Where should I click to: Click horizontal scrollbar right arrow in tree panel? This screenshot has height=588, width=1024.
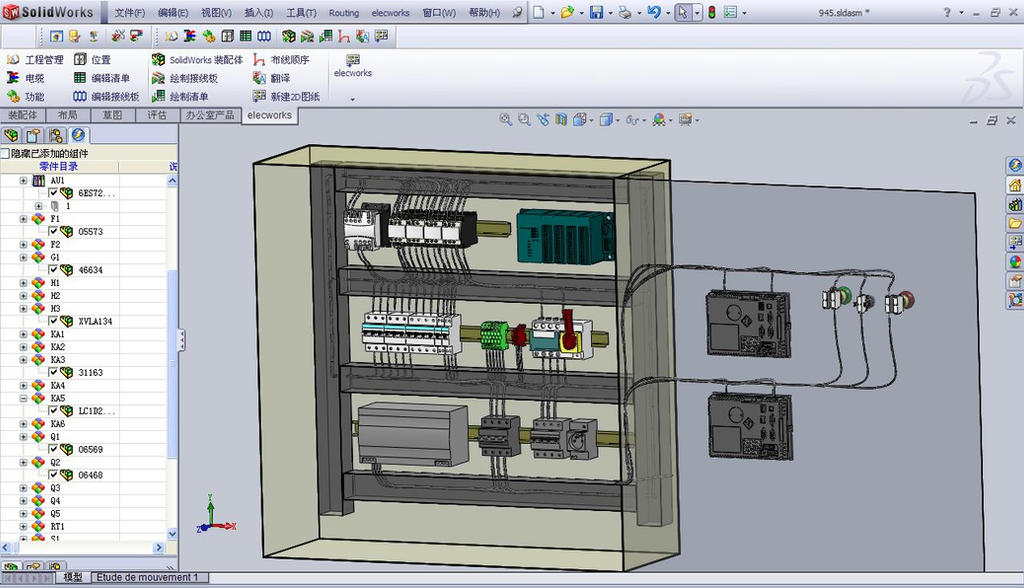coord(159,547)
